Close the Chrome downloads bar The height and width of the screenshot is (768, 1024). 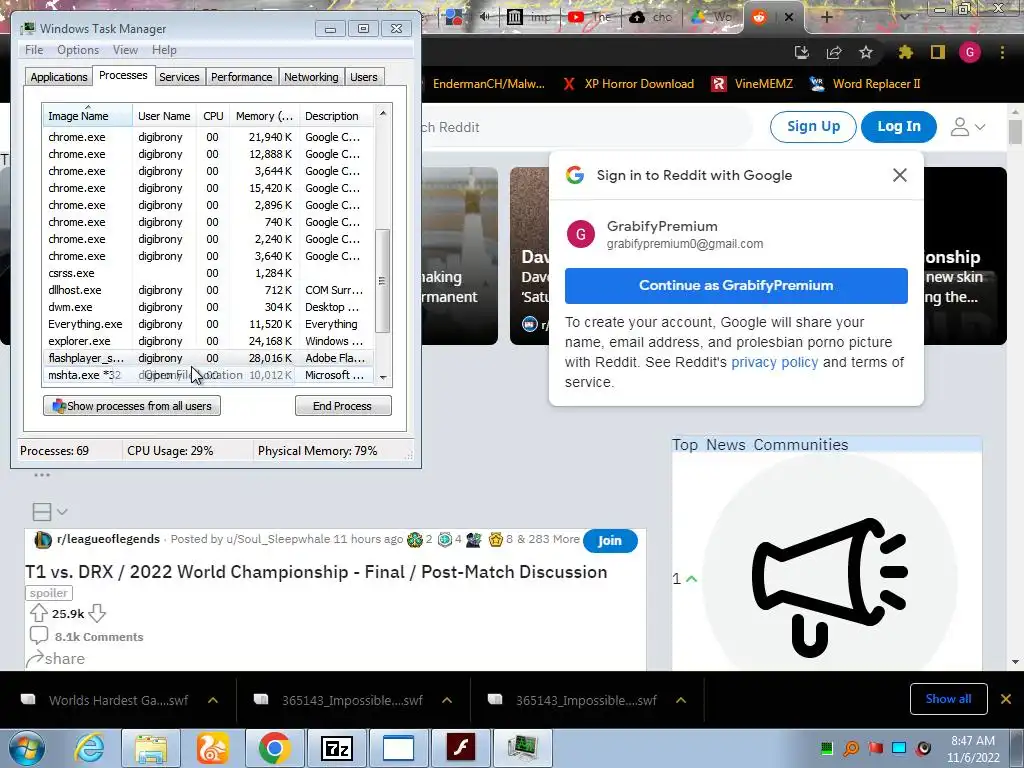click(x=1006, y=699)
